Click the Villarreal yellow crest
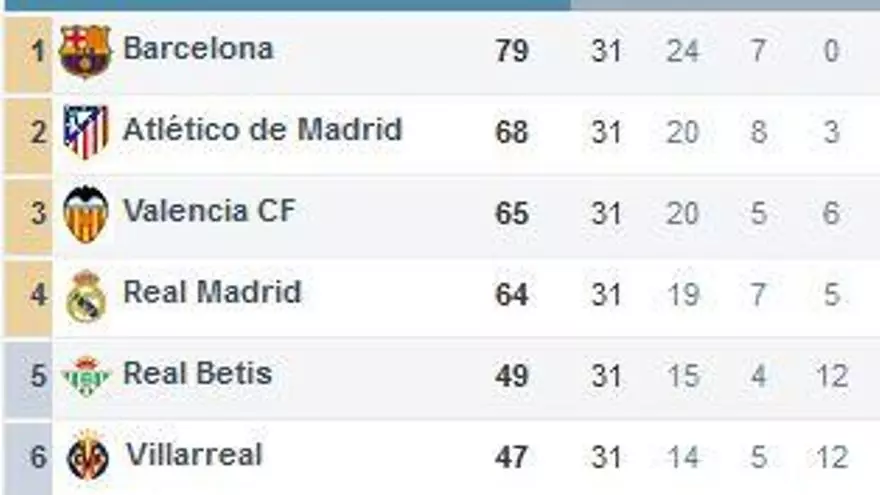 point(87,457)
